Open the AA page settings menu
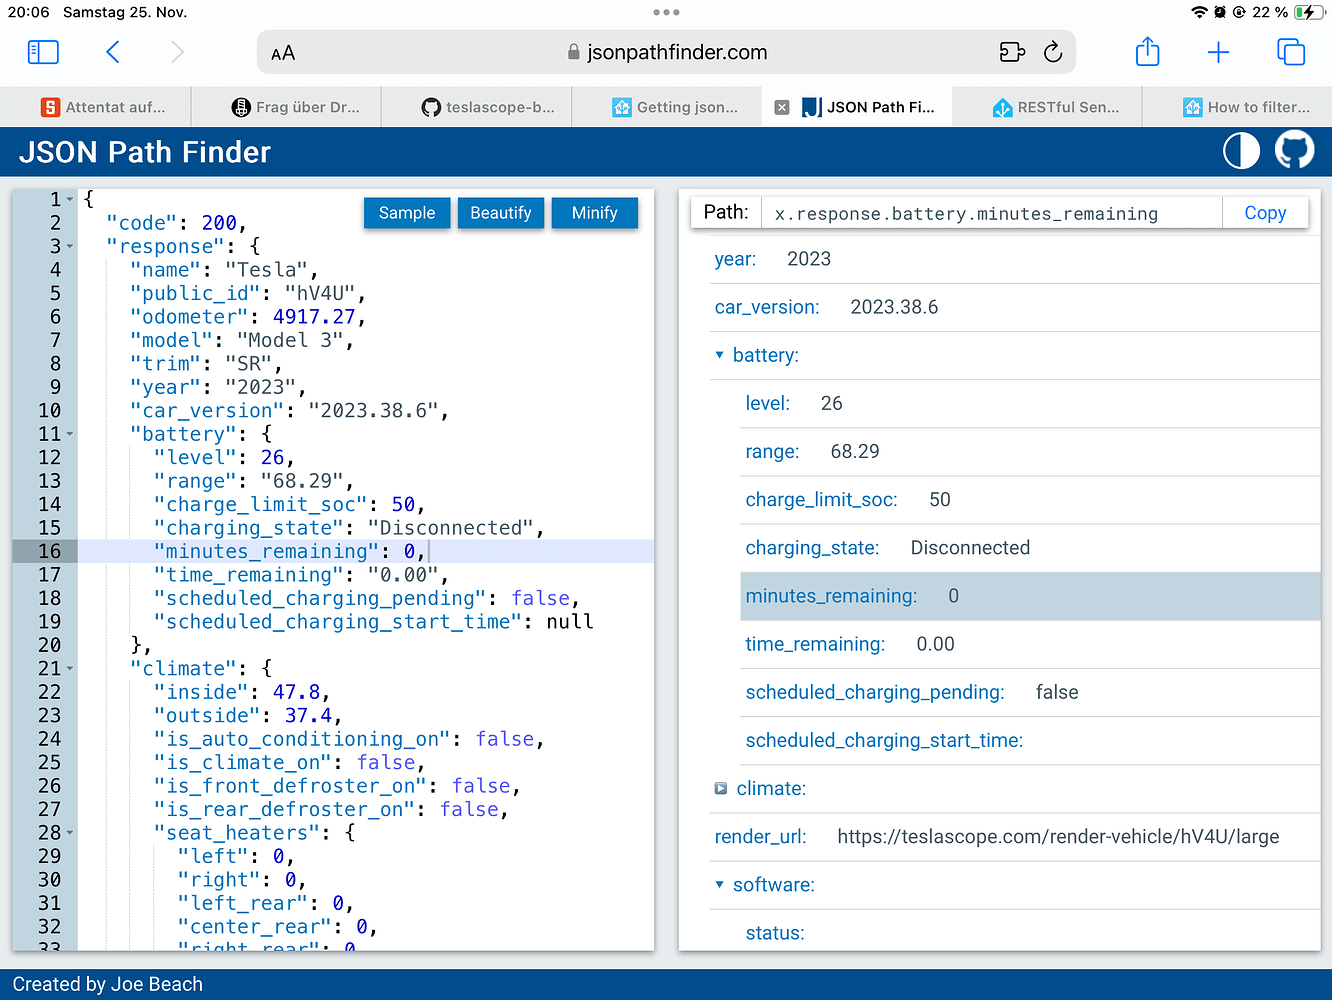 [283, 52]
